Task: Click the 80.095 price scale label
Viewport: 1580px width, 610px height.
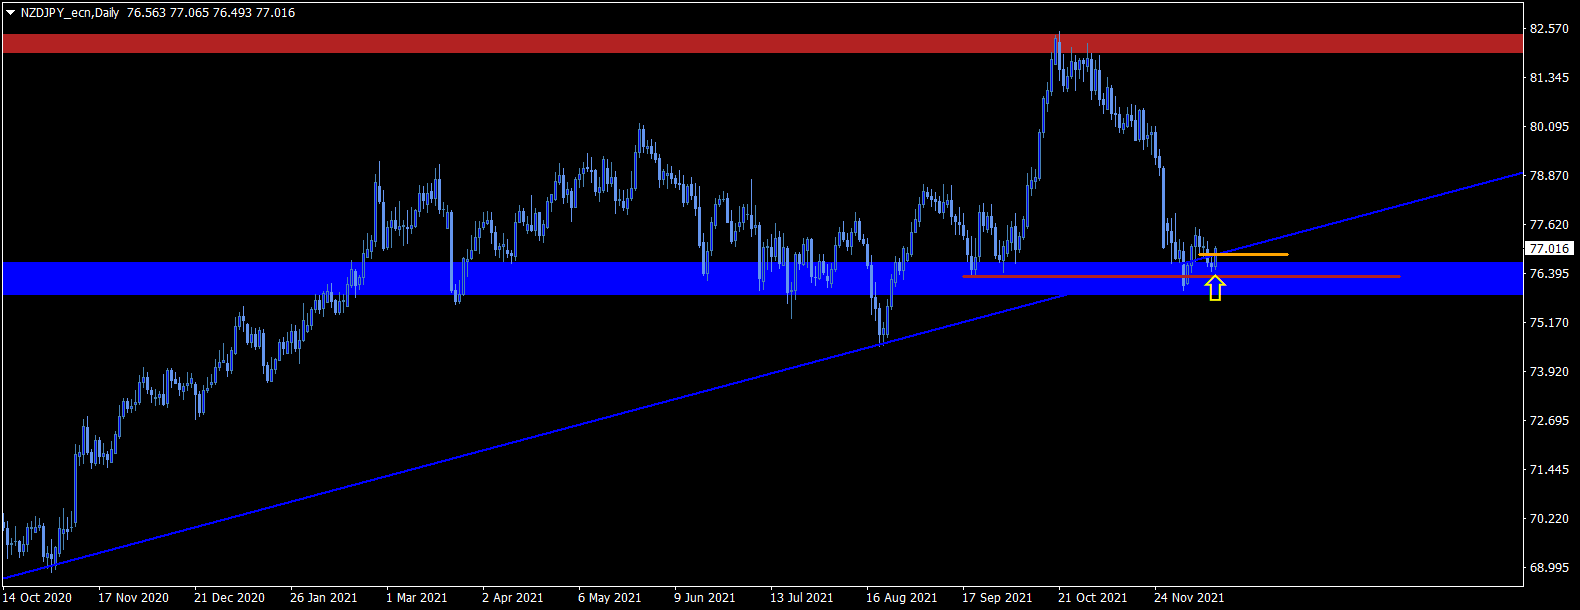Action: [1549, 127]
